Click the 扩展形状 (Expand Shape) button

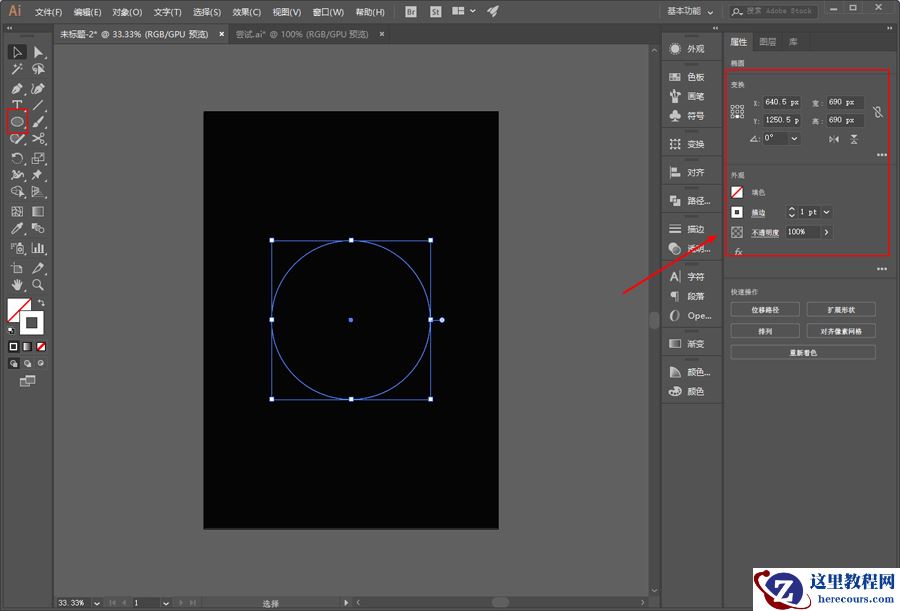point(841,308)
